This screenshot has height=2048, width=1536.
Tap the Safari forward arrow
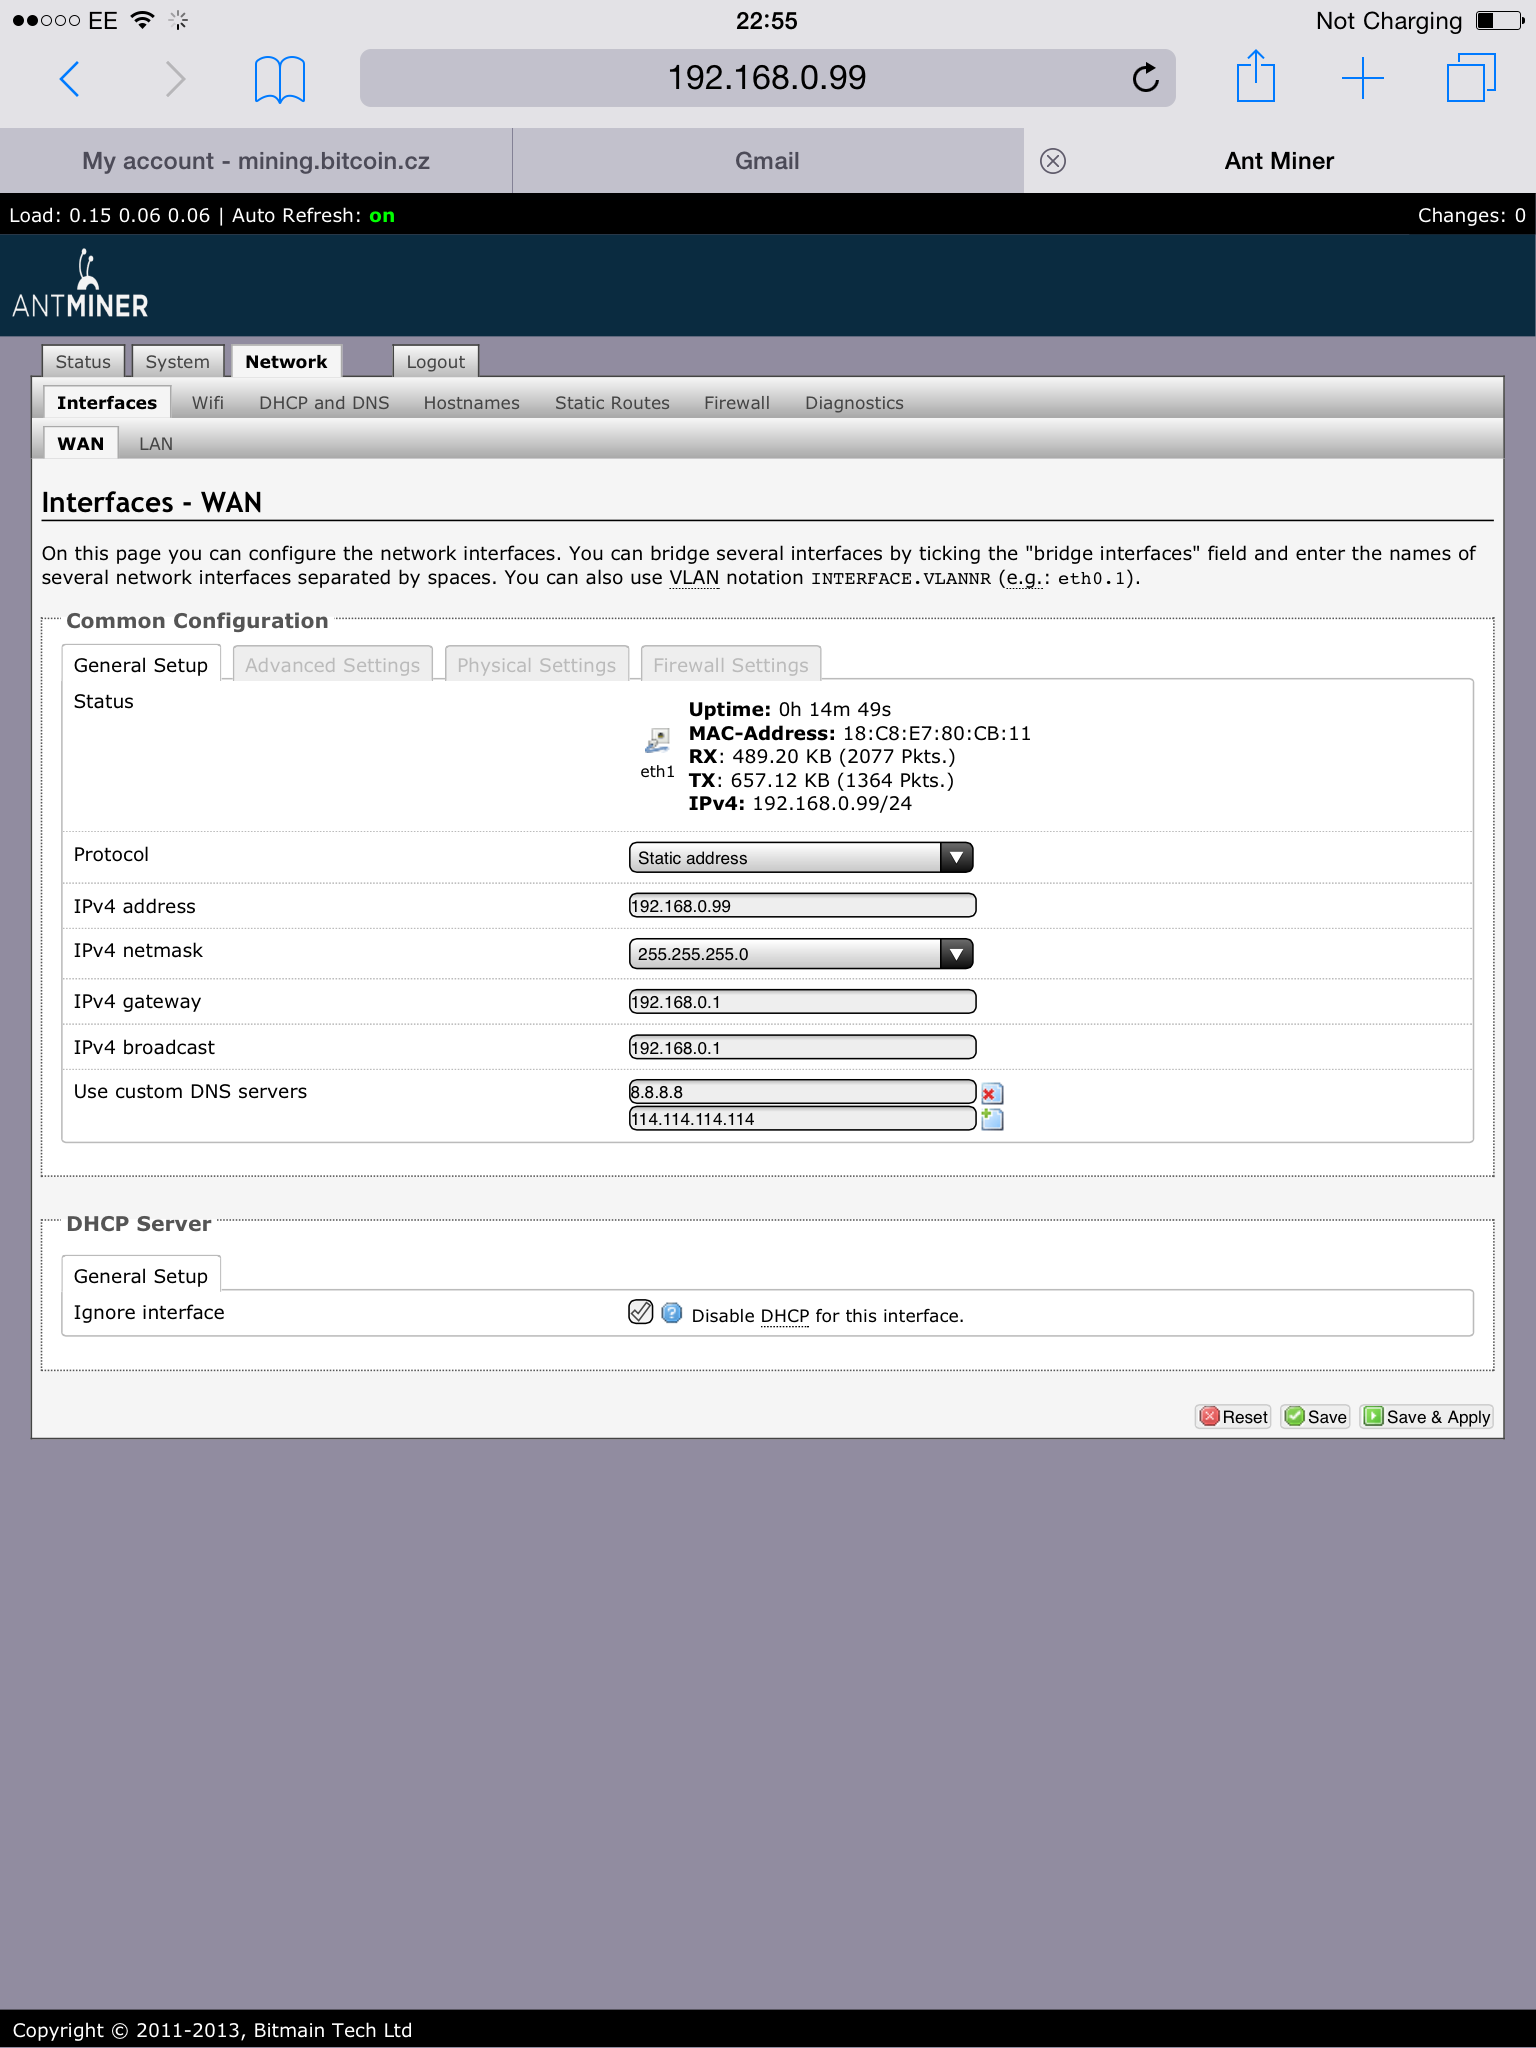click(175, 78)
